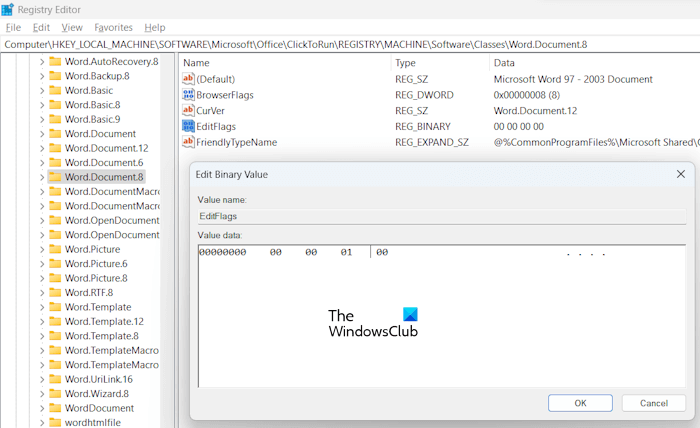The image size is (700, 428).
Task: Select the EditFlags binary value icon
Action: click(x=188, y=126)
